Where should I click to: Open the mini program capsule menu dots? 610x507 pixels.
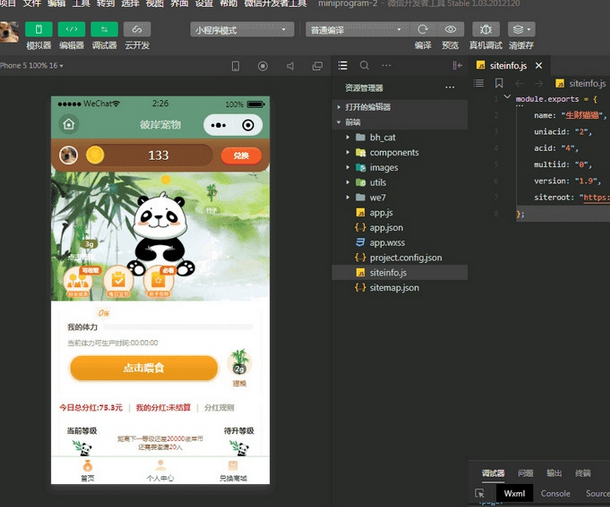point(218,125)
